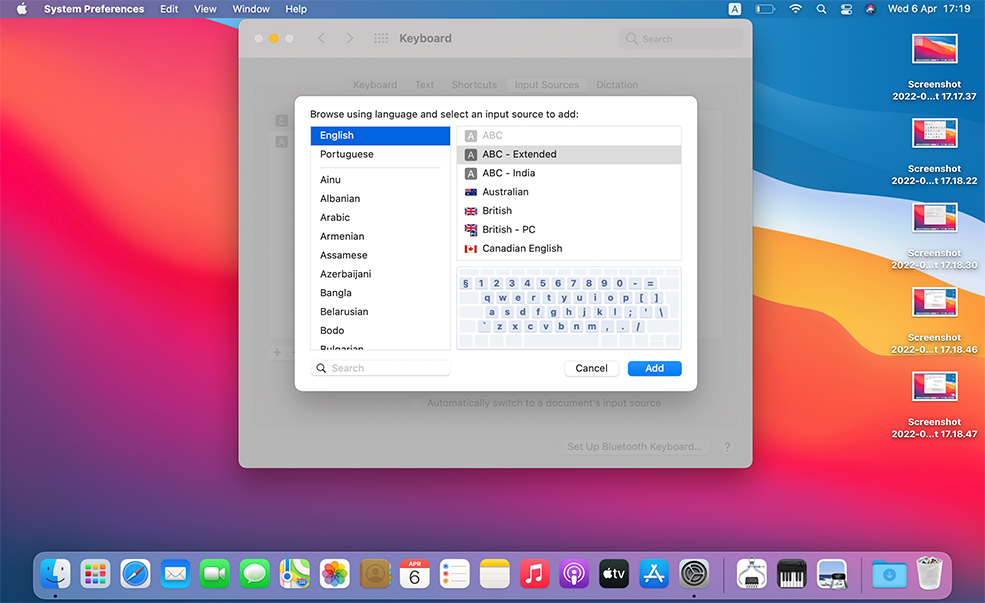
Task: Launch Safari from the Dock
Action: tap(135, 573)
